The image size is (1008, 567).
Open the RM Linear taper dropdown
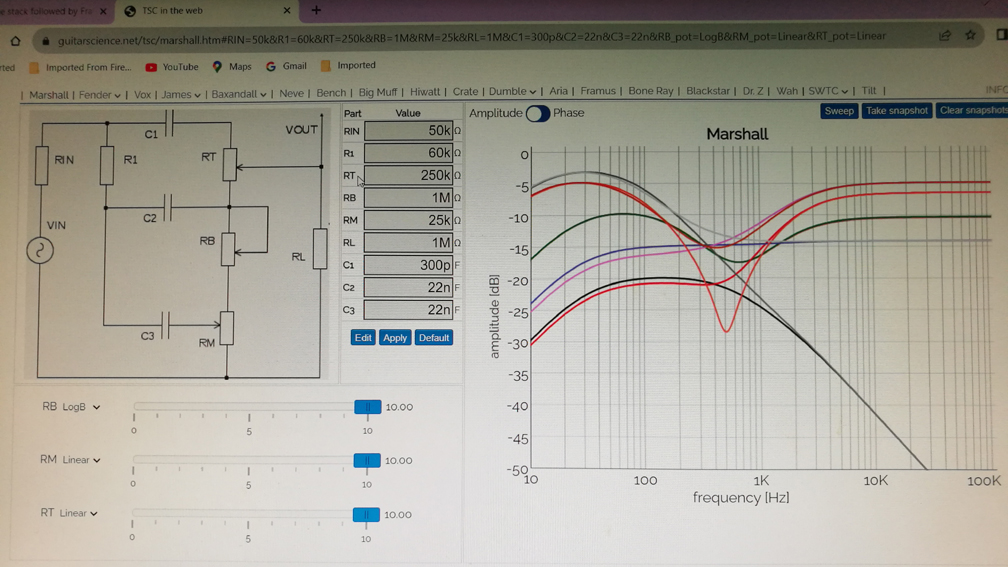pyautogui.click(x=81, y=460)
